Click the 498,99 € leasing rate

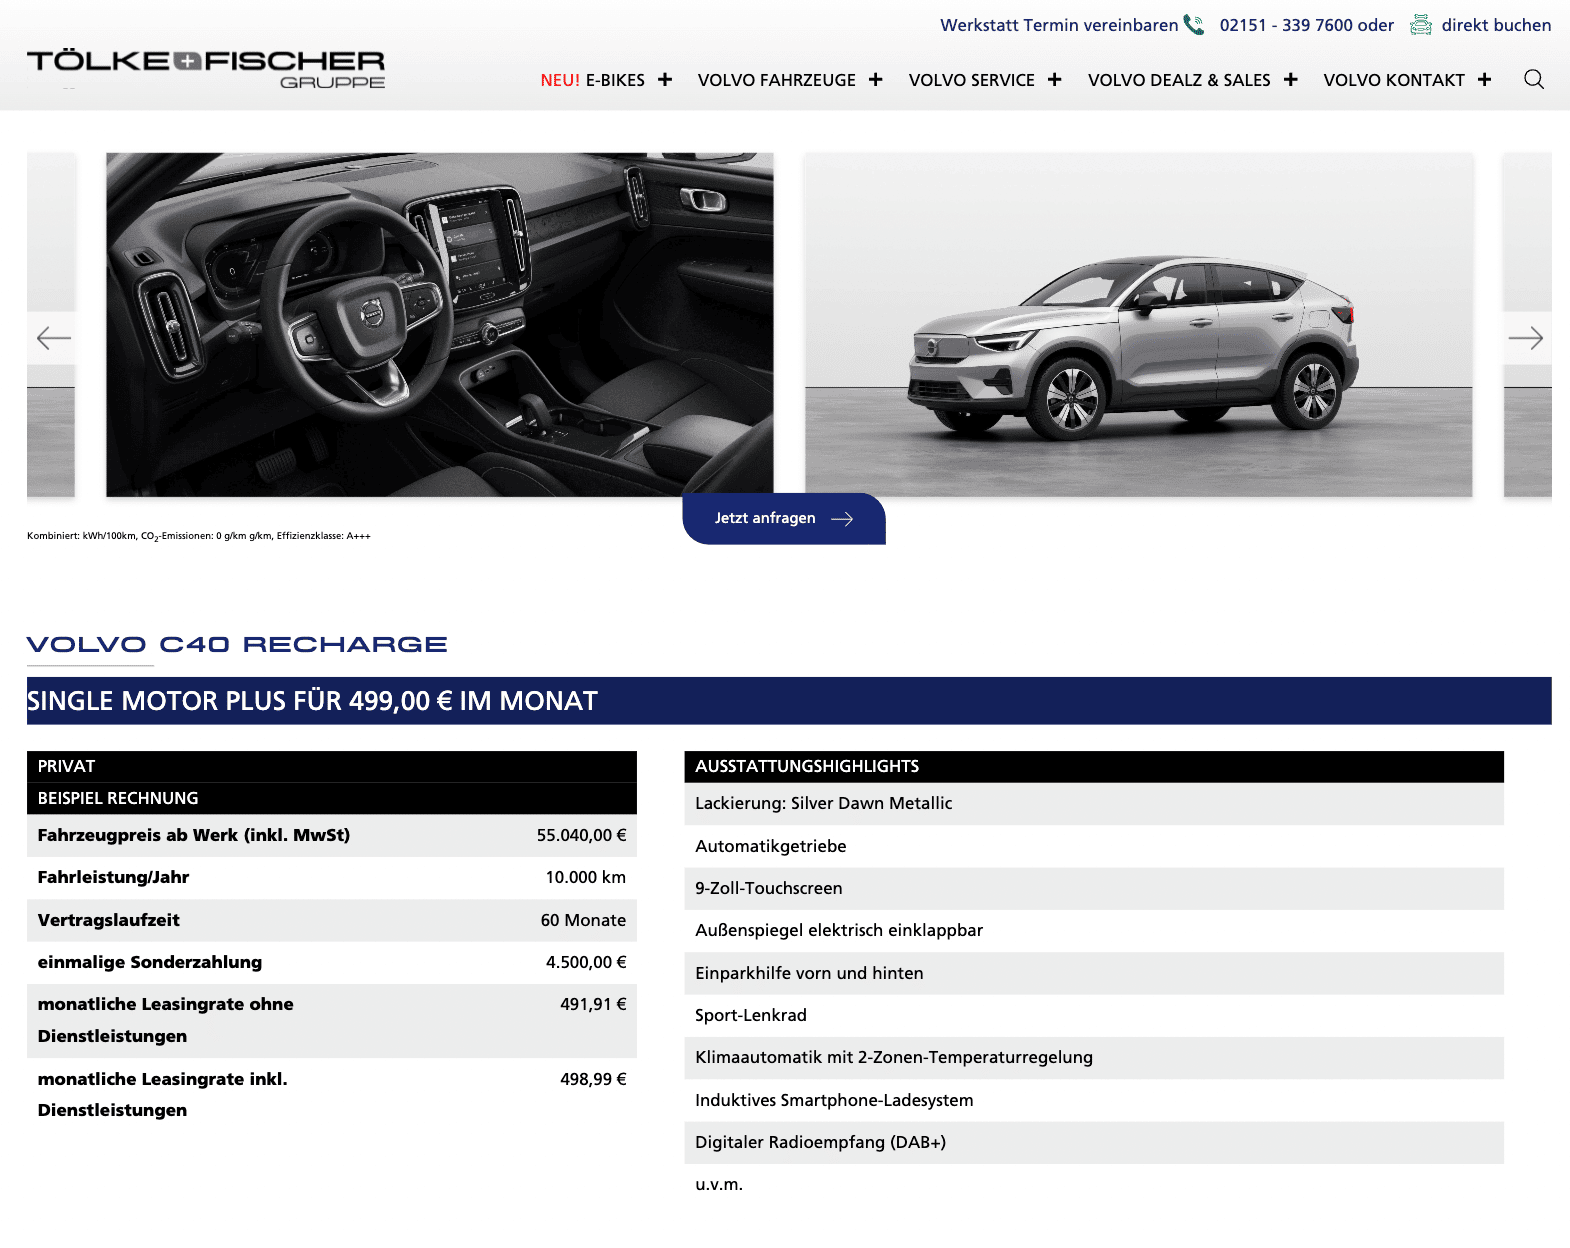[x=594, y=1079]
